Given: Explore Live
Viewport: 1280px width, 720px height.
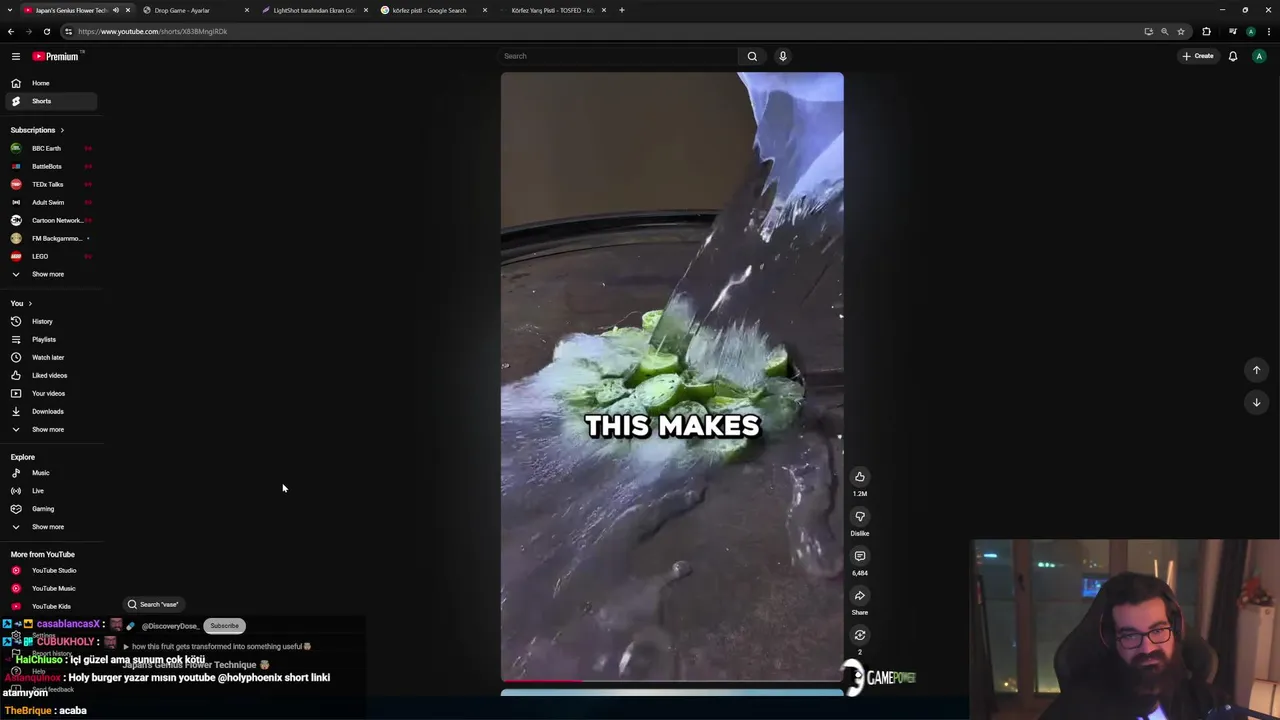Looking at the screenshot, I should tap(50, 491).
